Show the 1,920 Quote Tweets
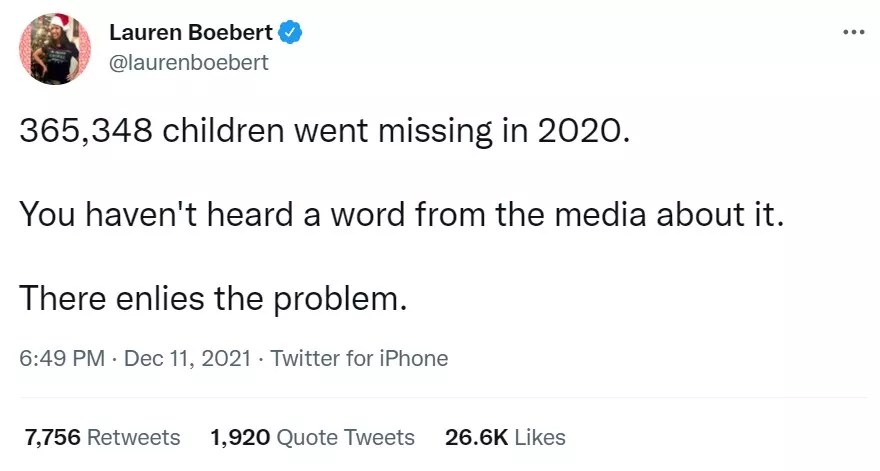 tap(312, 437)
